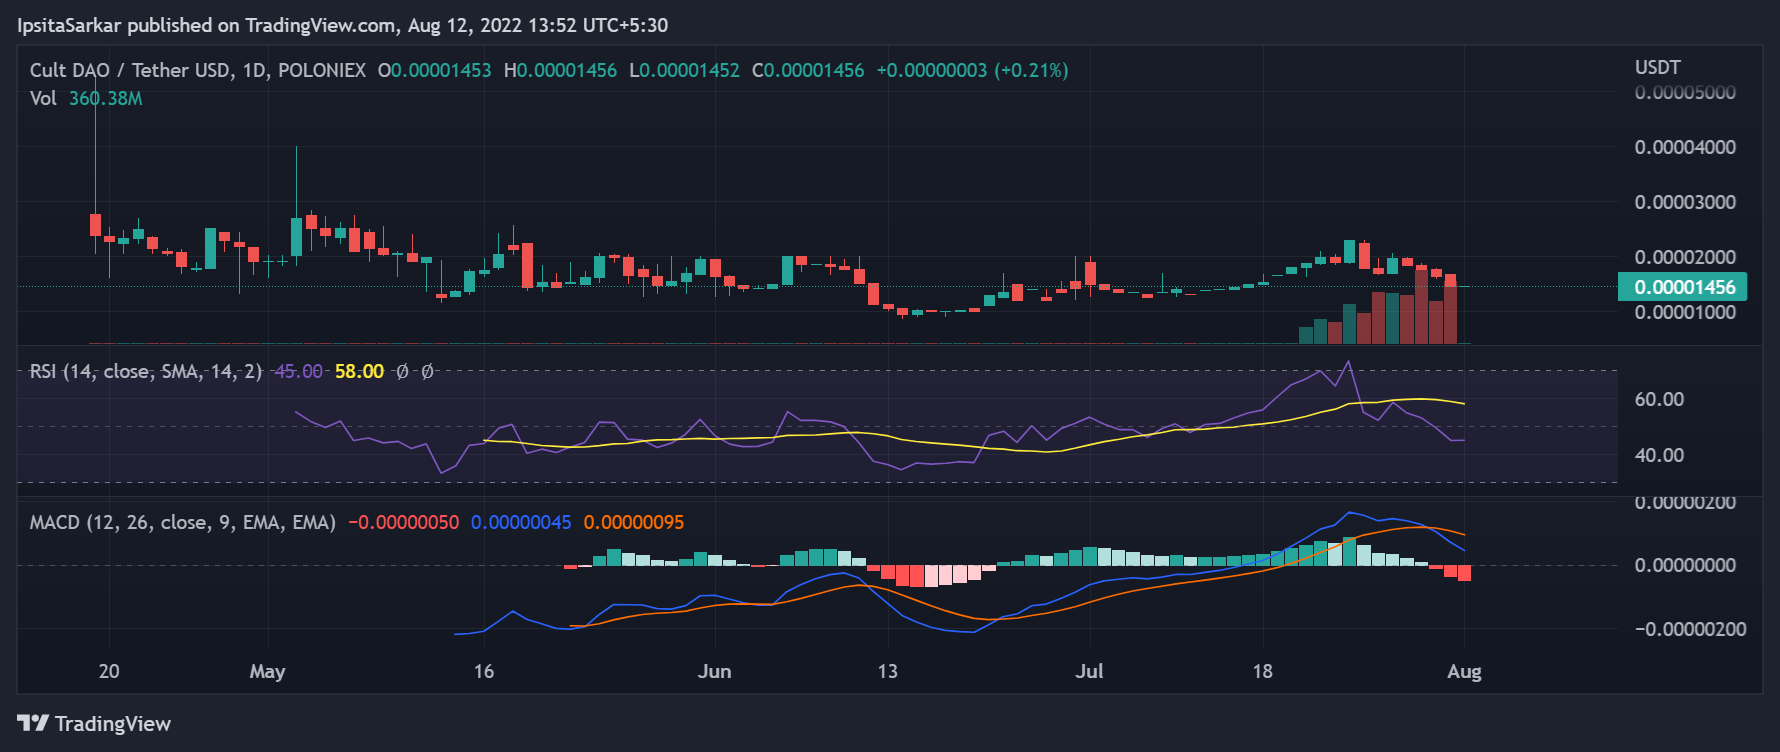Click the MACD signal value 0.00000095

(634, 522)
